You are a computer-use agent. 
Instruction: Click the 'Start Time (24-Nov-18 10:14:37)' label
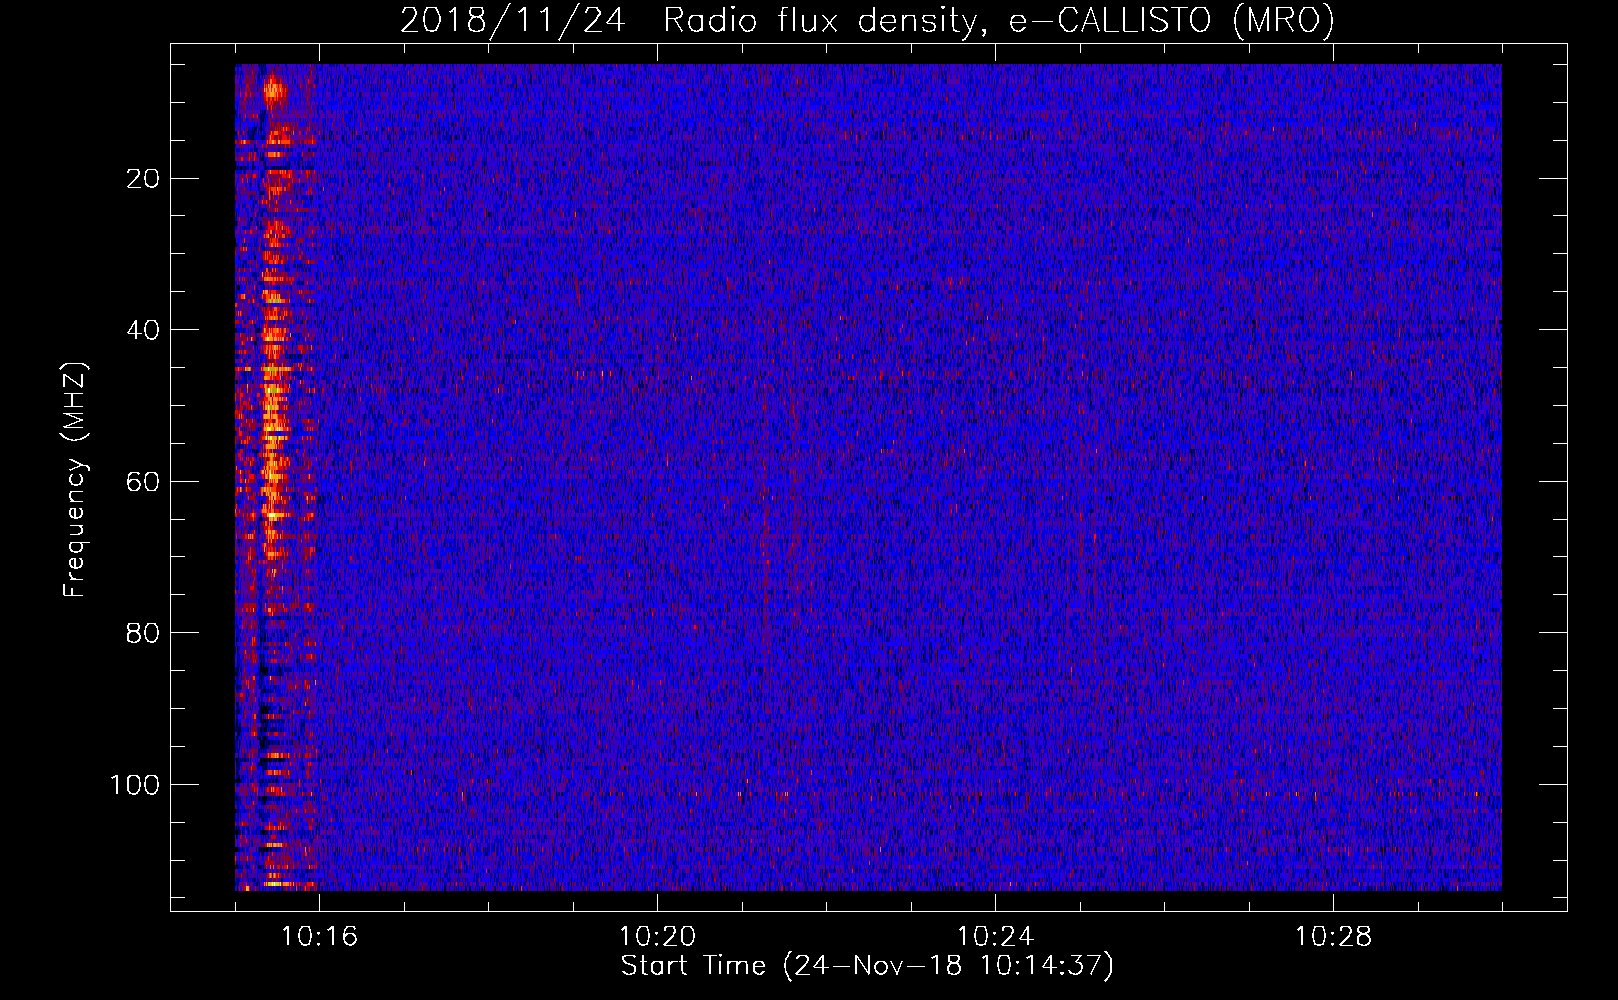coord(867,966)
